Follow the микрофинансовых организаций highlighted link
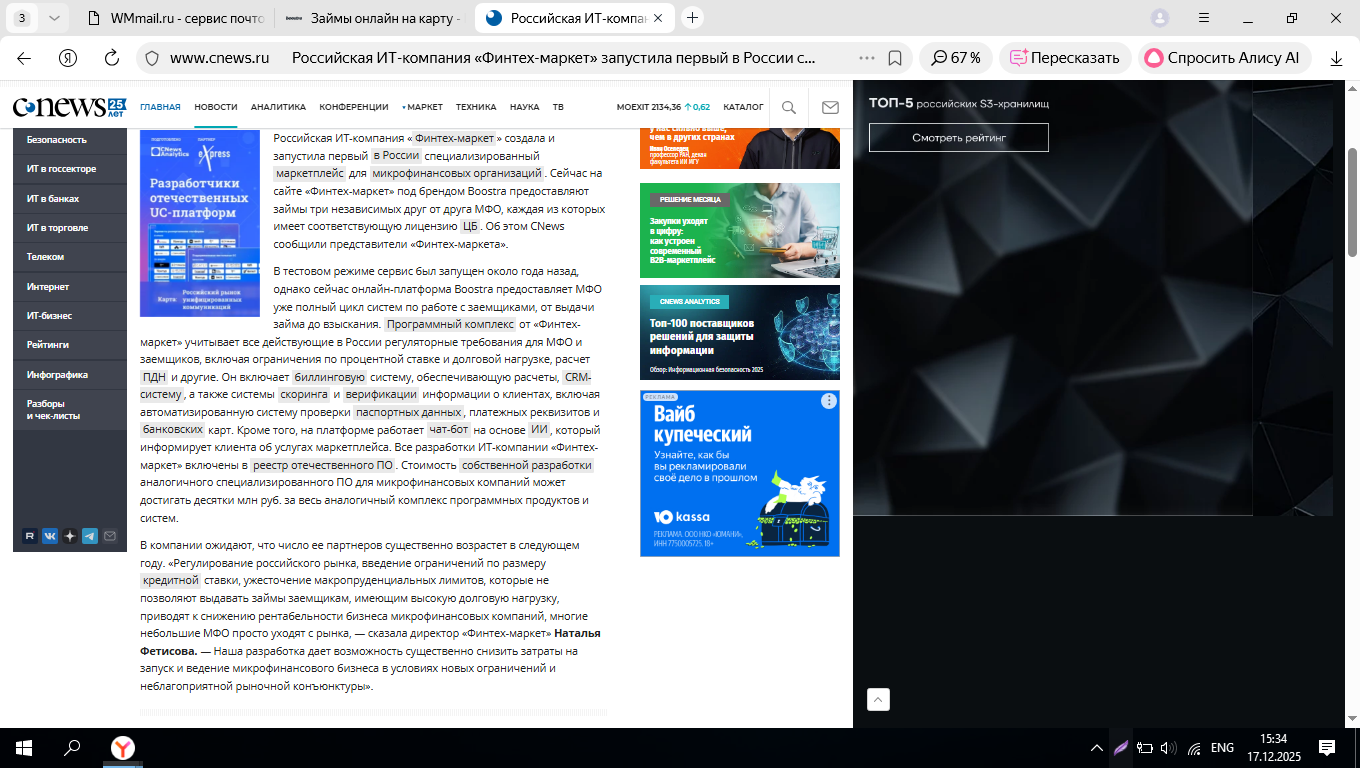 click(457, 174)
